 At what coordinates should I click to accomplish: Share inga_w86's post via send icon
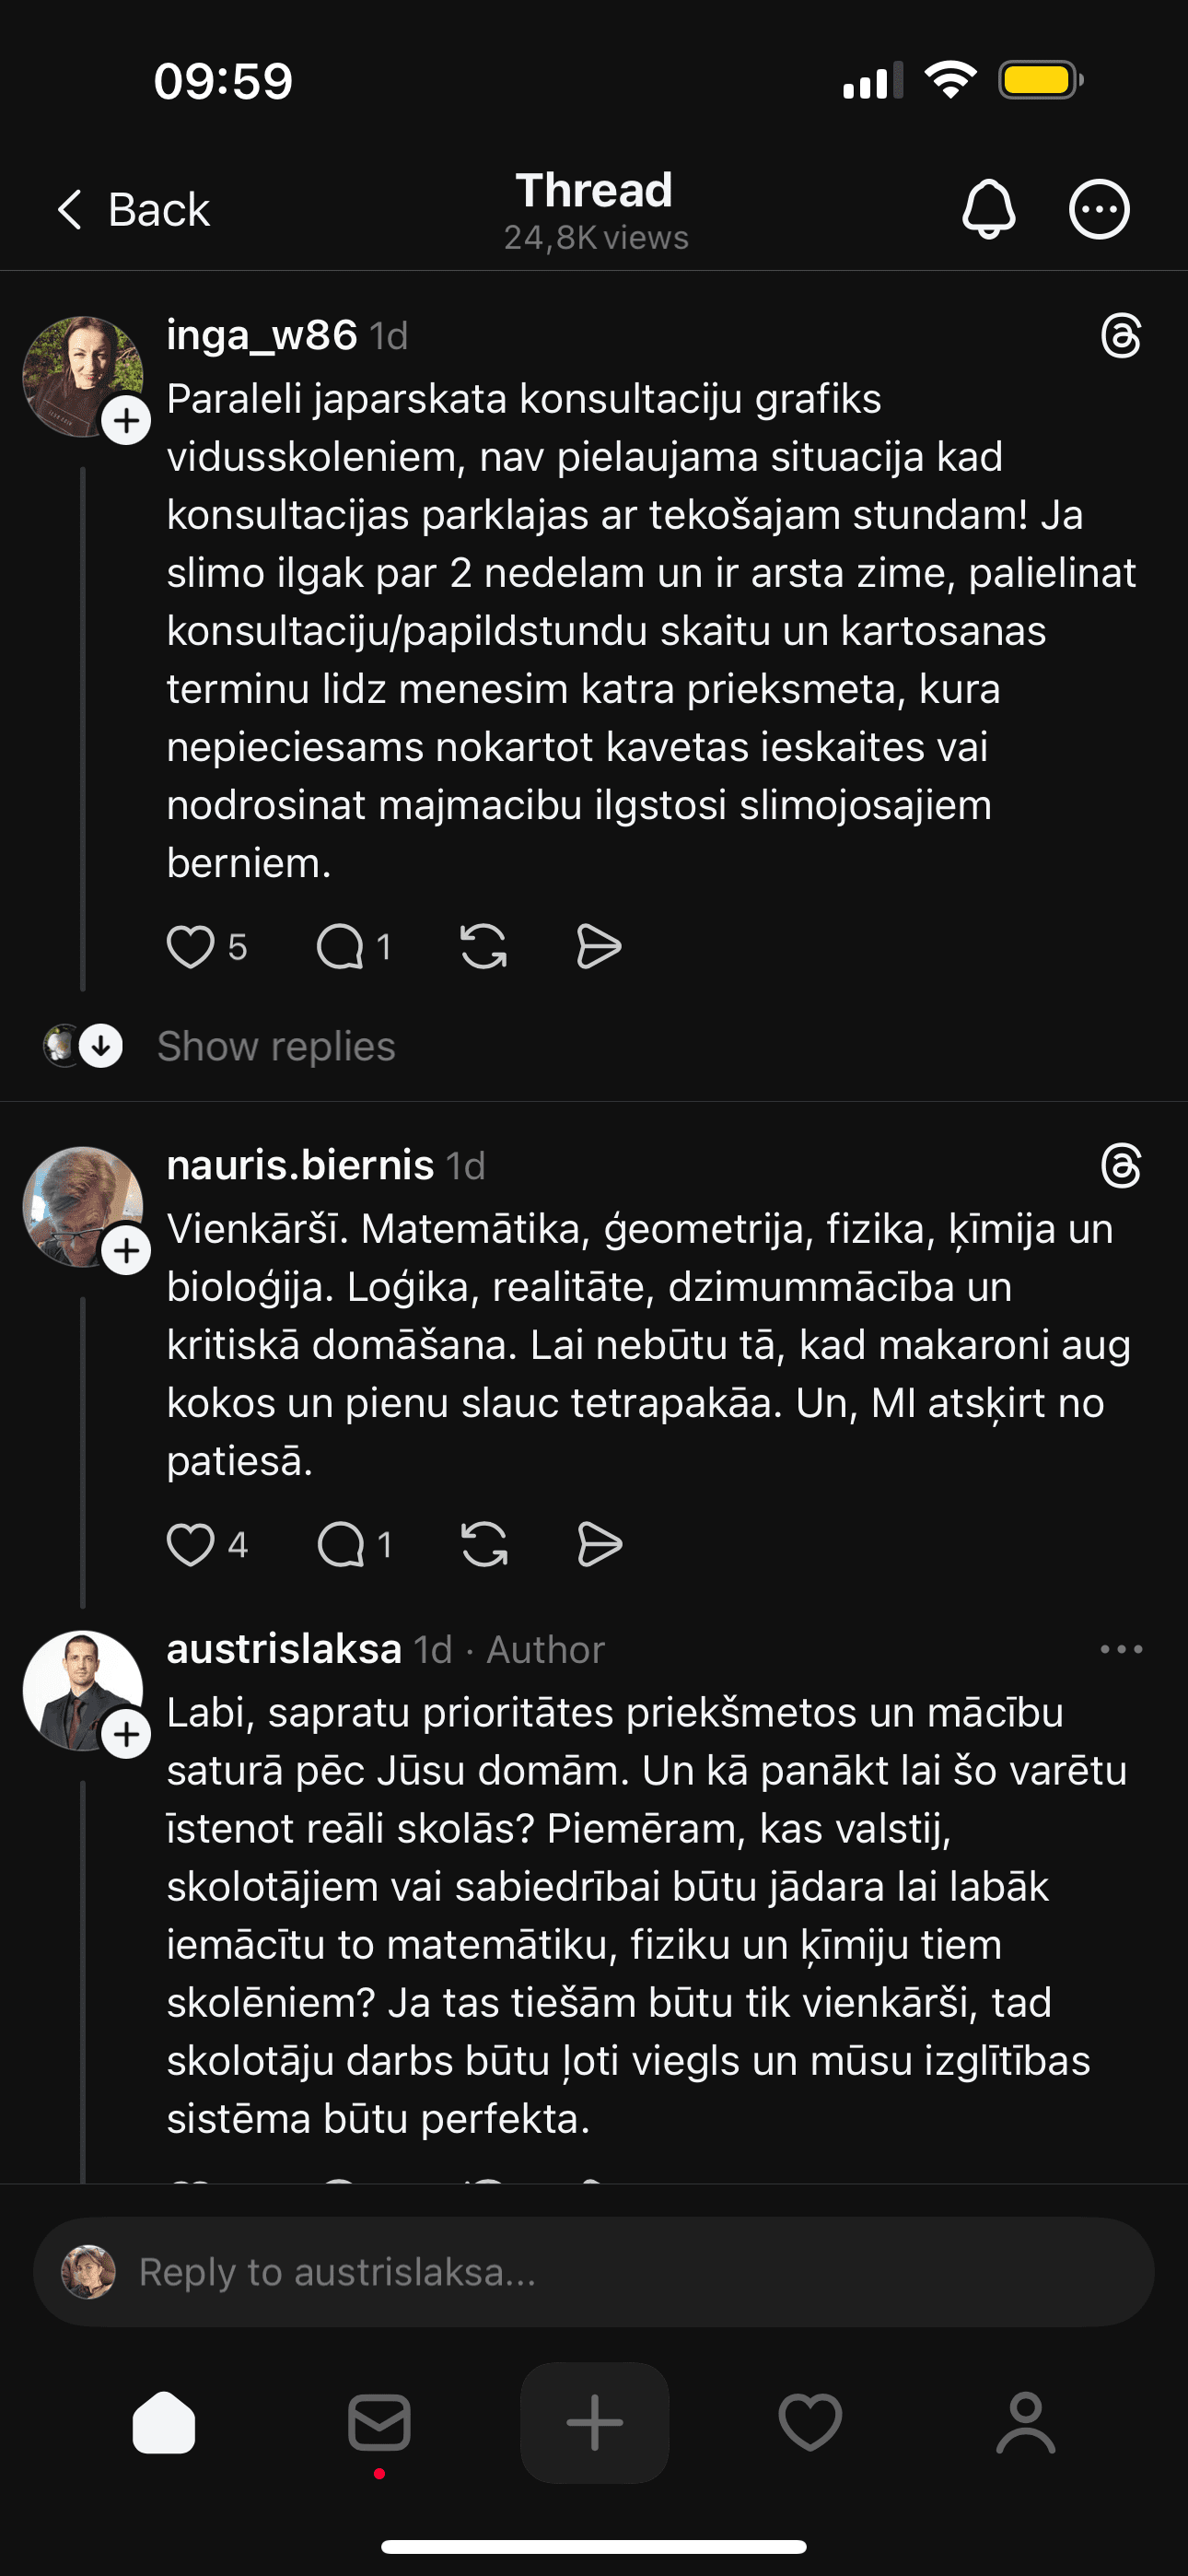coord(599,947)
